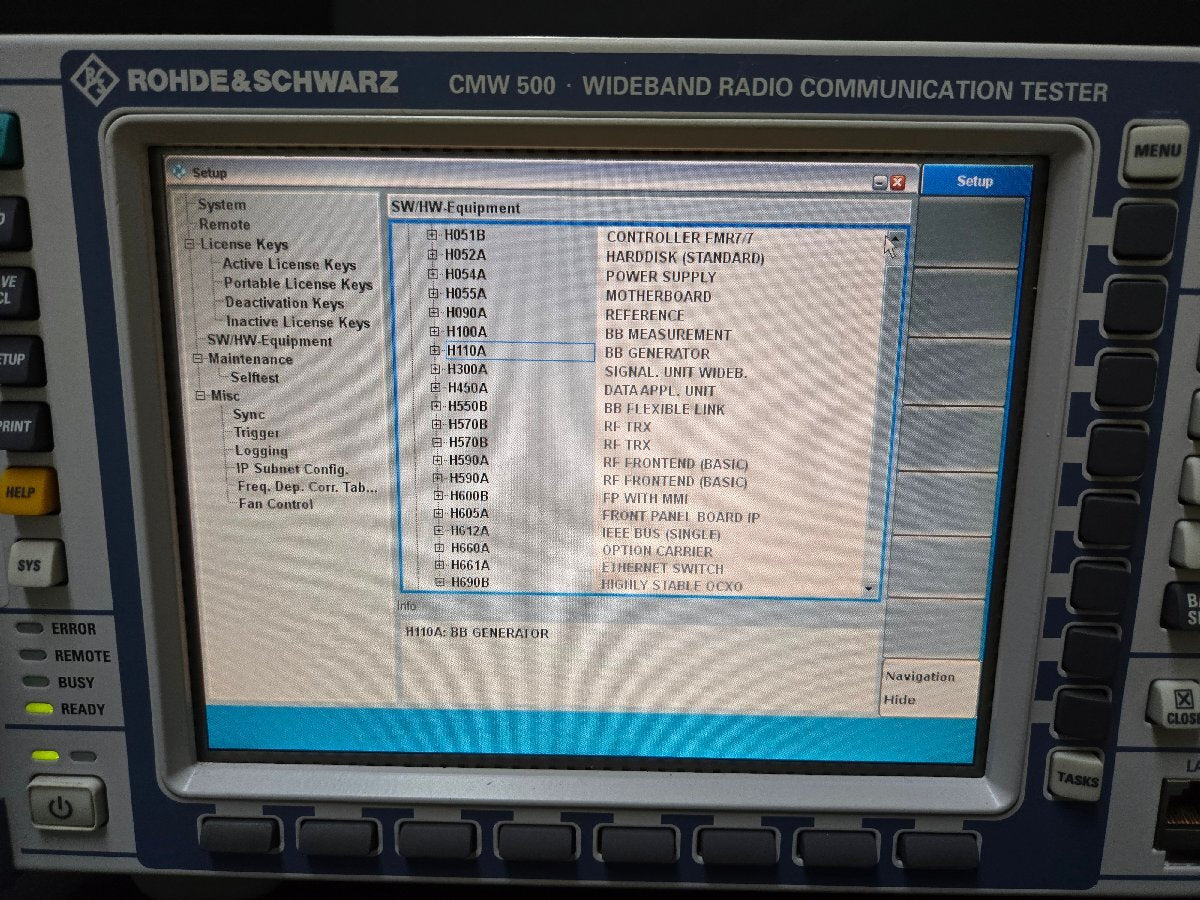Click the H612A row label
This screenshot has width=1200, height=900.
coord(469,531)
